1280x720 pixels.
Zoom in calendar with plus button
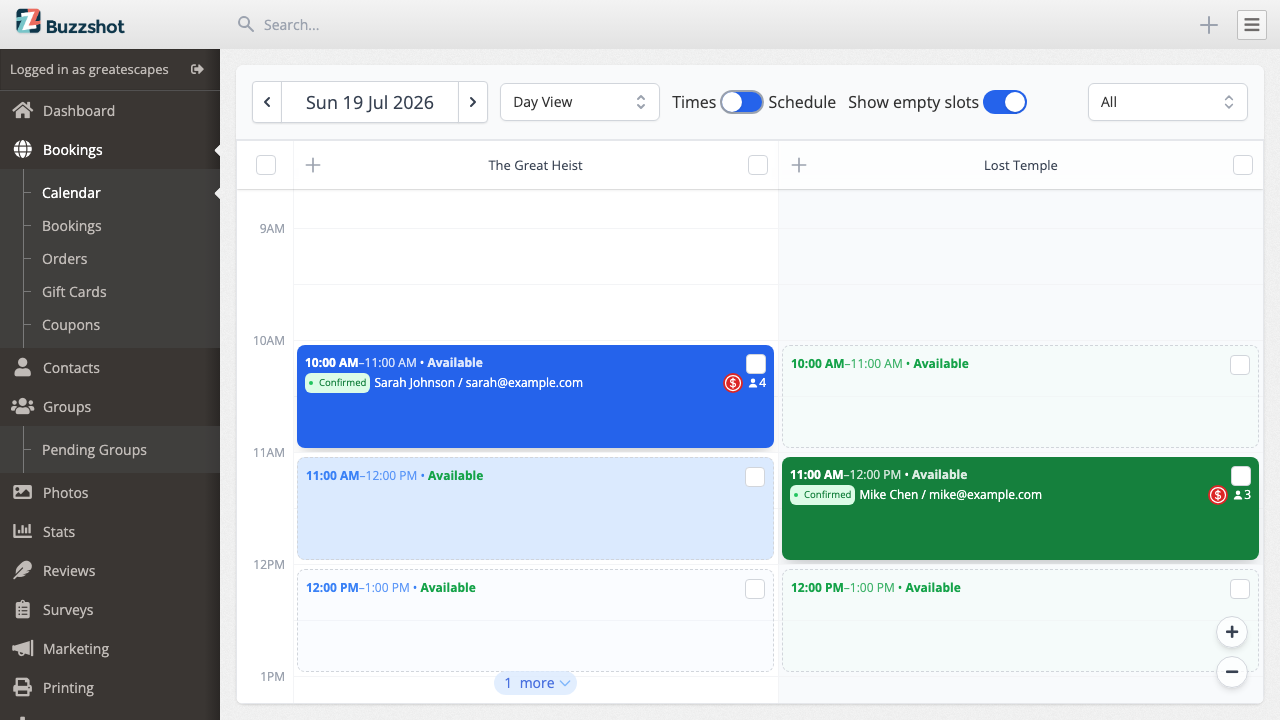(1232, 632)
